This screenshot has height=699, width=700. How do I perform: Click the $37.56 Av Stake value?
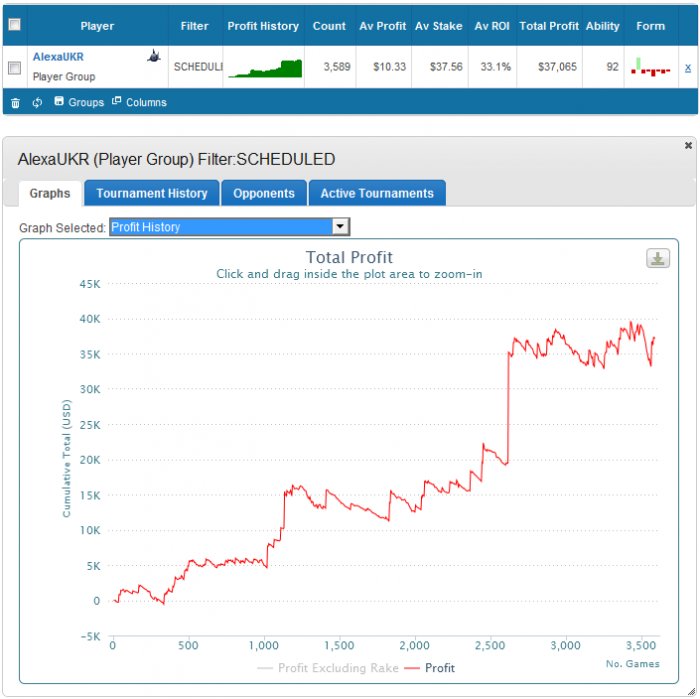(446, 67)
